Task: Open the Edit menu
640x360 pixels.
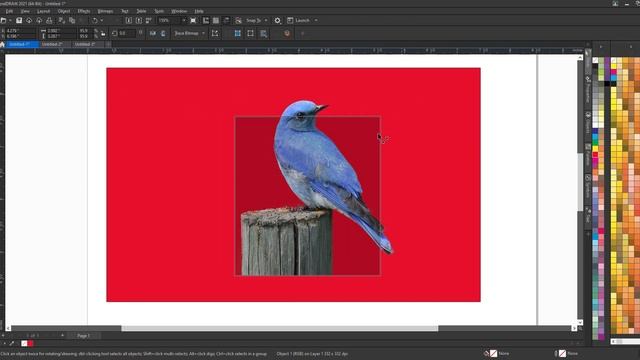Action: click(9, 11)
